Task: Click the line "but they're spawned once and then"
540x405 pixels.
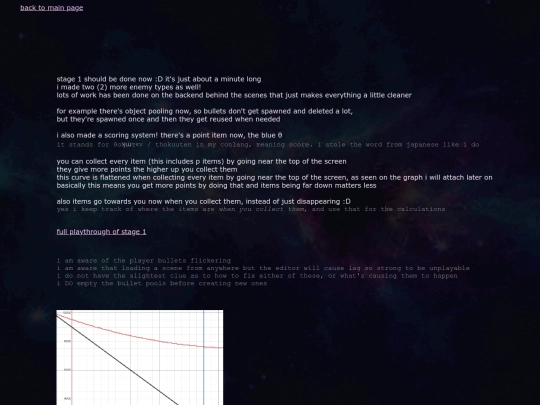Action: tap(168, 119)
